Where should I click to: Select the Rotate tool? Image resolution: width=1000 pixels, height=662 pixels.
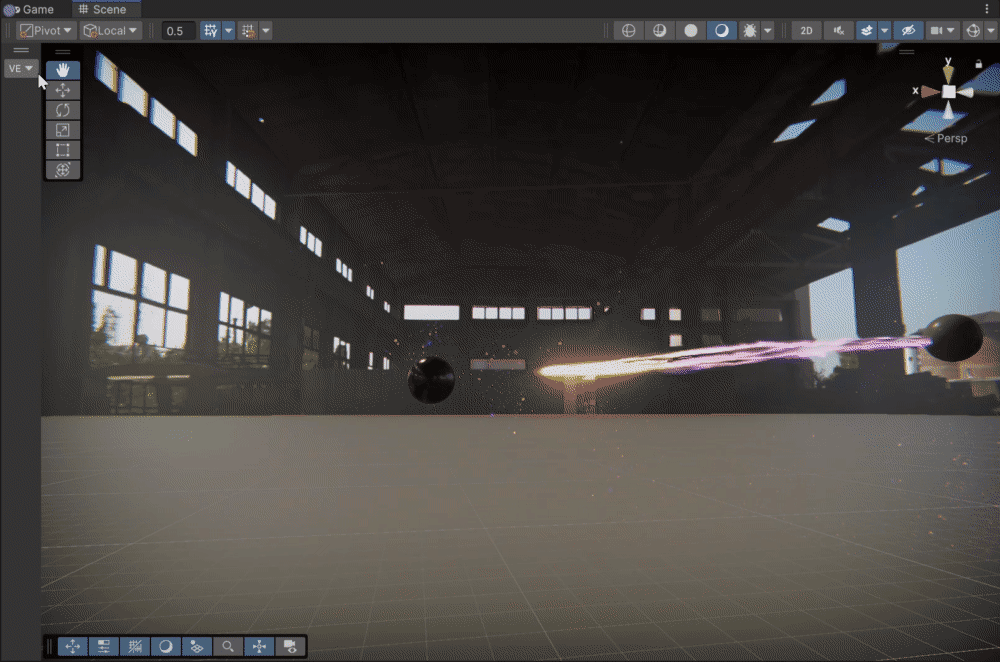pyautogui.click(x=62, y=110)
